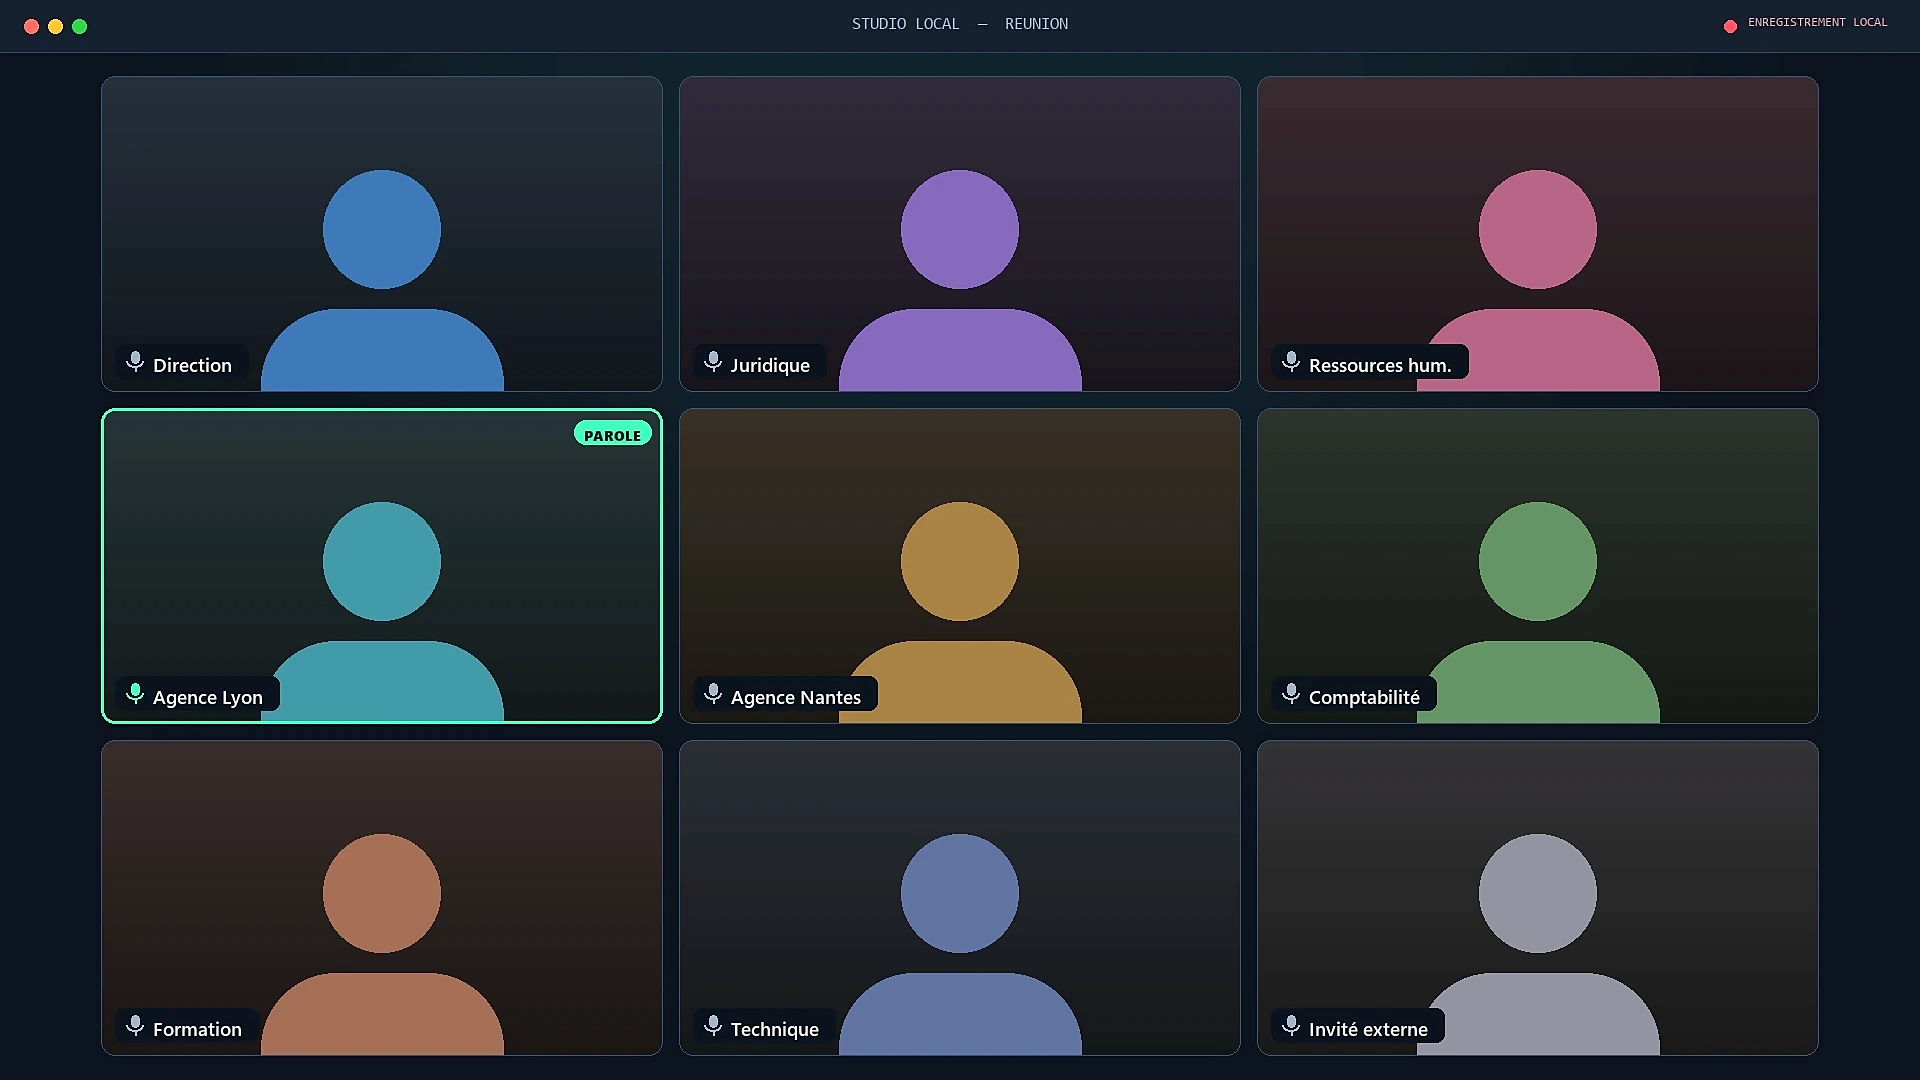The width and height of the screenshot is (1920, 1080).
Task: Click the "Ressources hum." name label
Action: [x=1380, y=365]
